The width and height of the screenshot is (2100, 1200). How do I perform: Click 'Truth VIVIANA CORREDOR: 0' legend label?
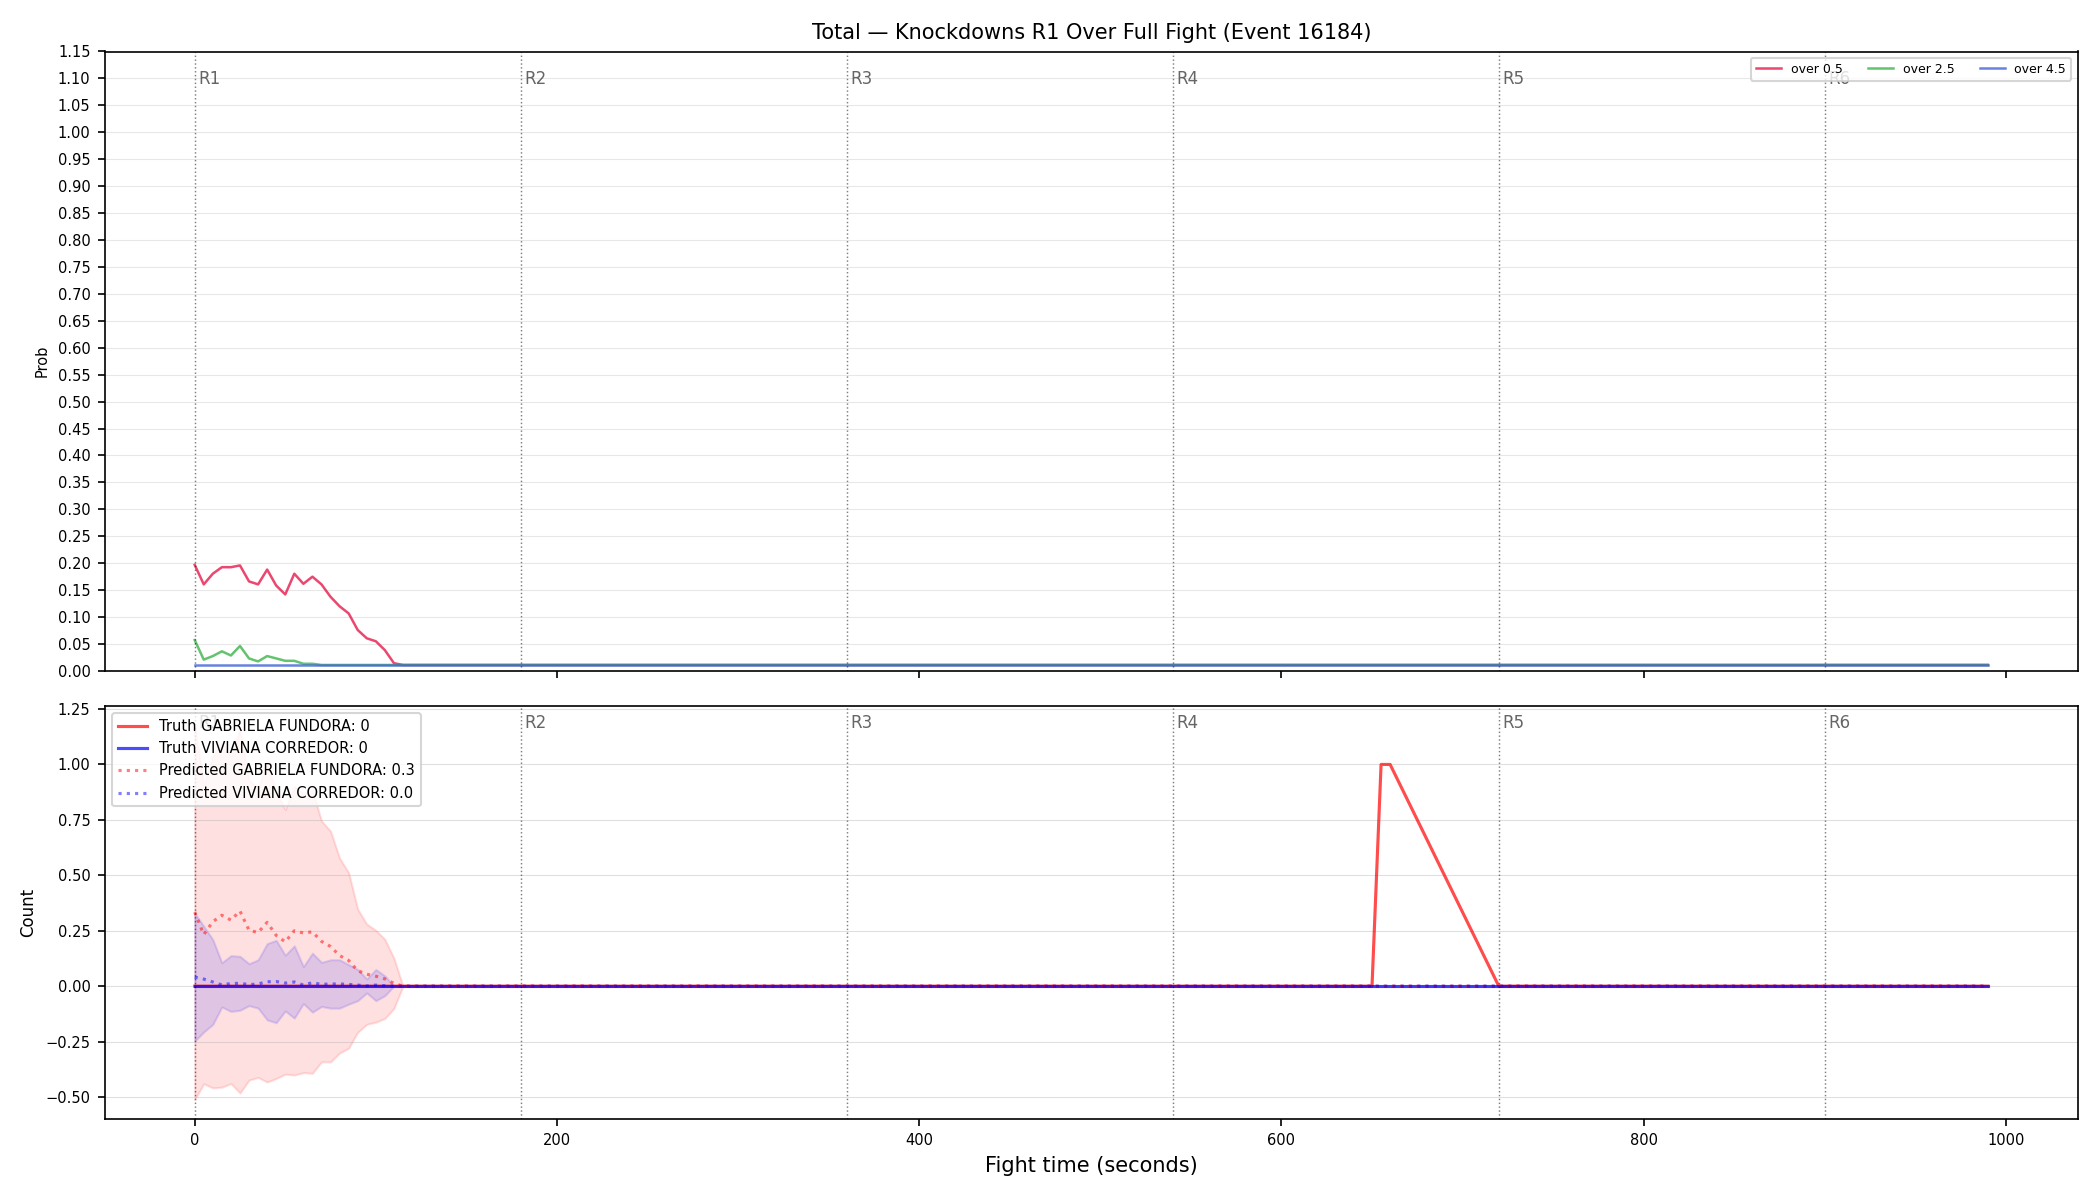pyautogui.click(x=263, y=748)
